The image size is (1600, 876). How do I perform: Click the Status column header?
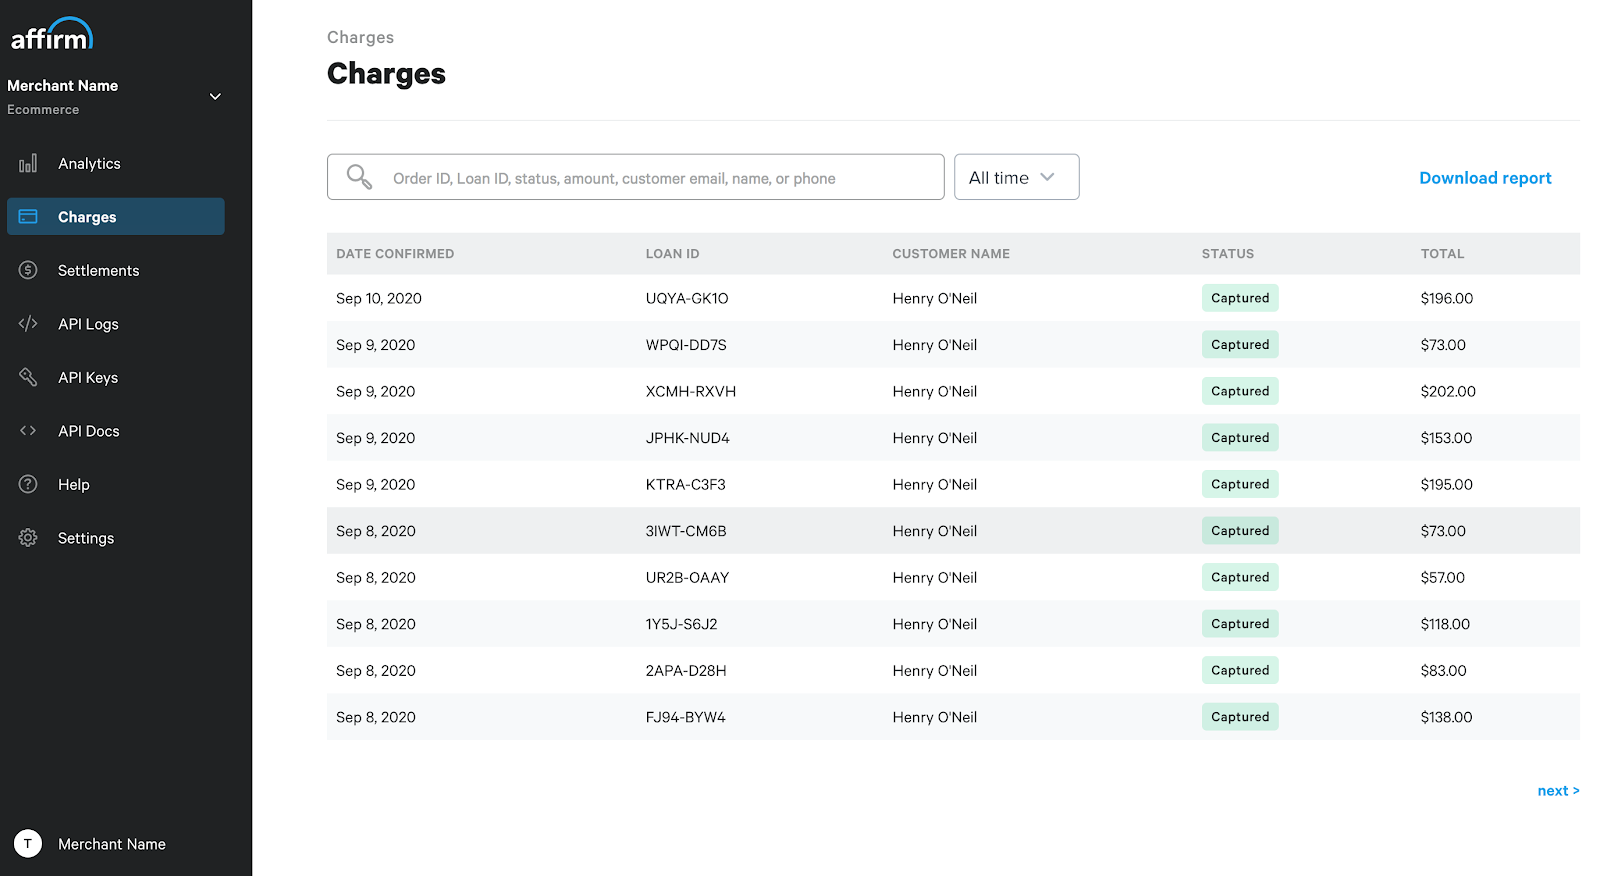pyautogui.click(x=1228, y=254)
